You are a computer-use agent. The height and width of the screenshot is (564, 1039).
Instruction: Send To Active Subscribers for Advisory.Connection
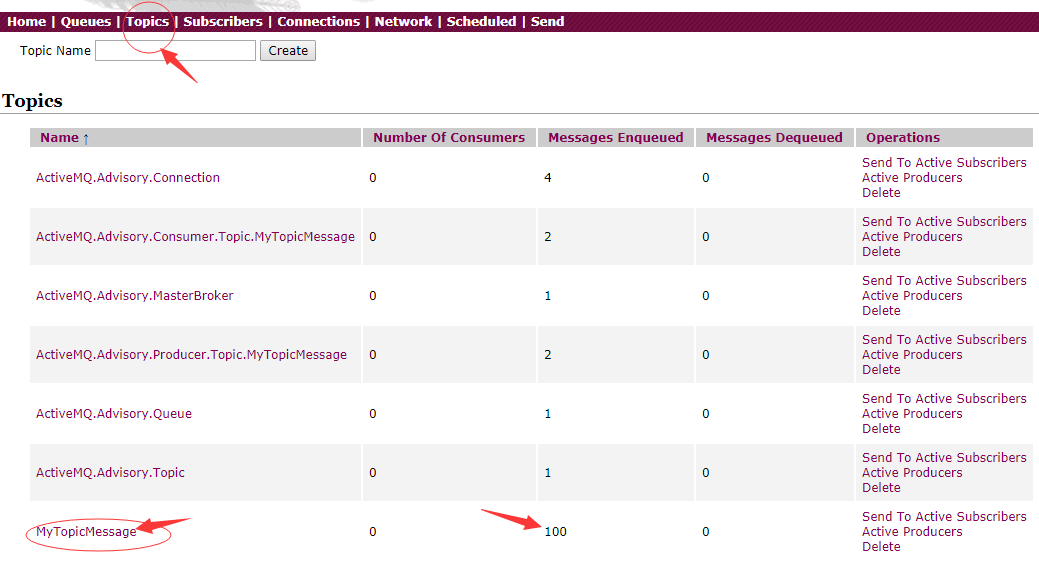(x=944, y=162)
